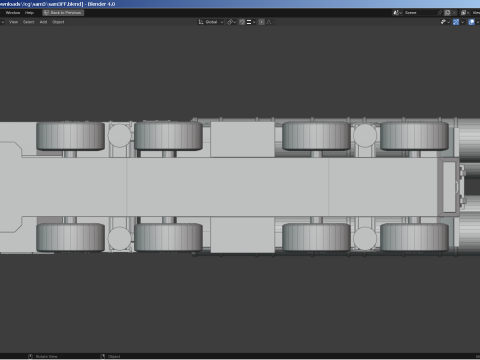Viewport: 480px width, 360px height.
Task: Open the Help menu
Action: click(29, 13)
